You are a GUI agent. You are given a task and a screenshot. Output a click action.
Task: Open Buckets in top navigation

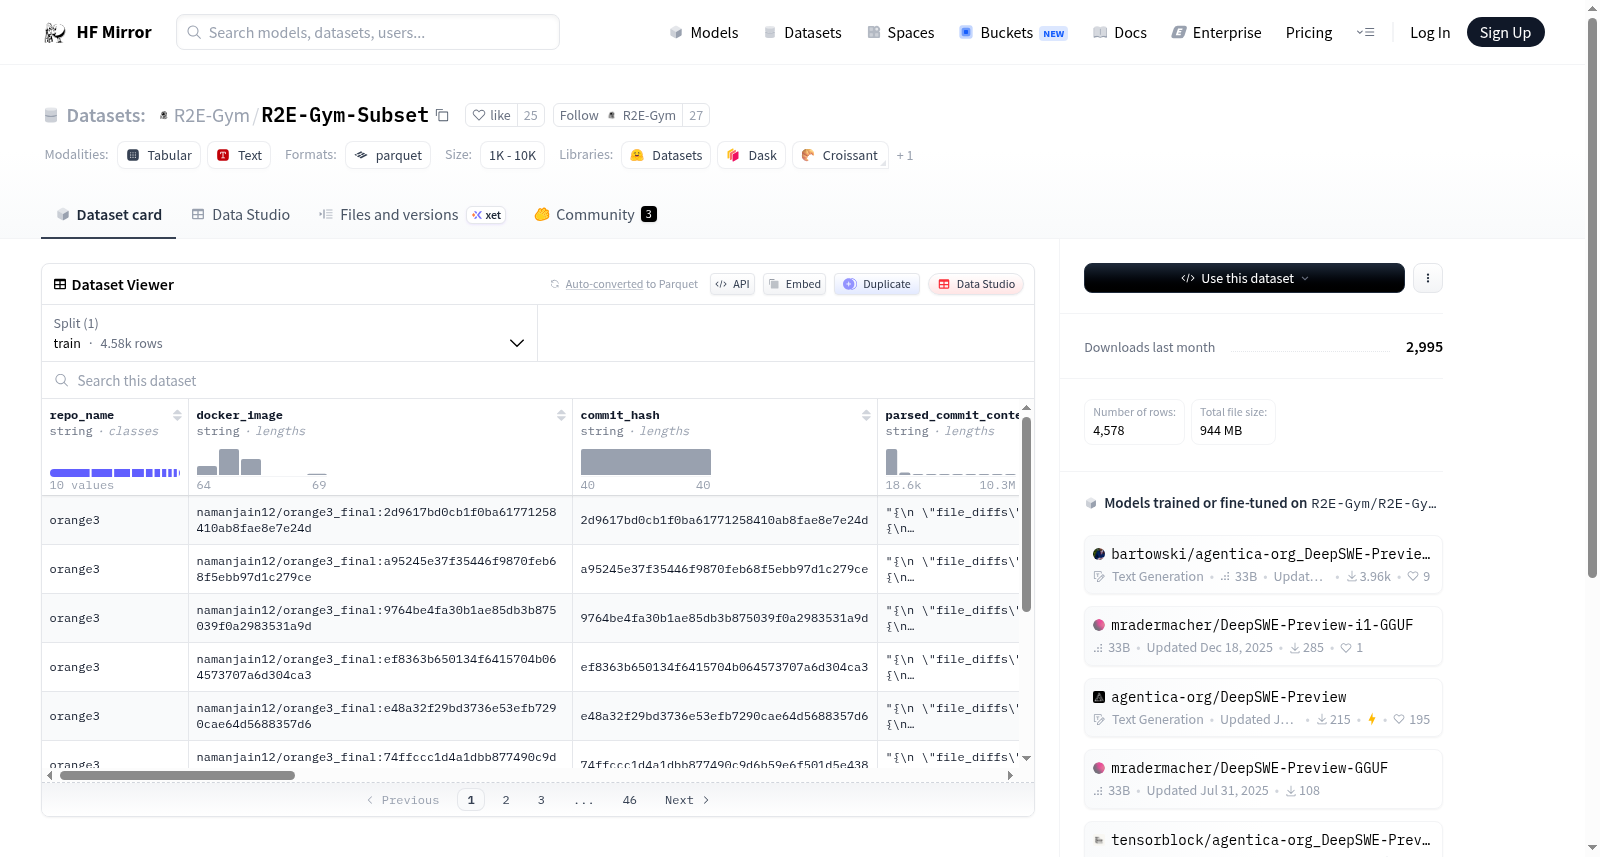(1013, 33)
